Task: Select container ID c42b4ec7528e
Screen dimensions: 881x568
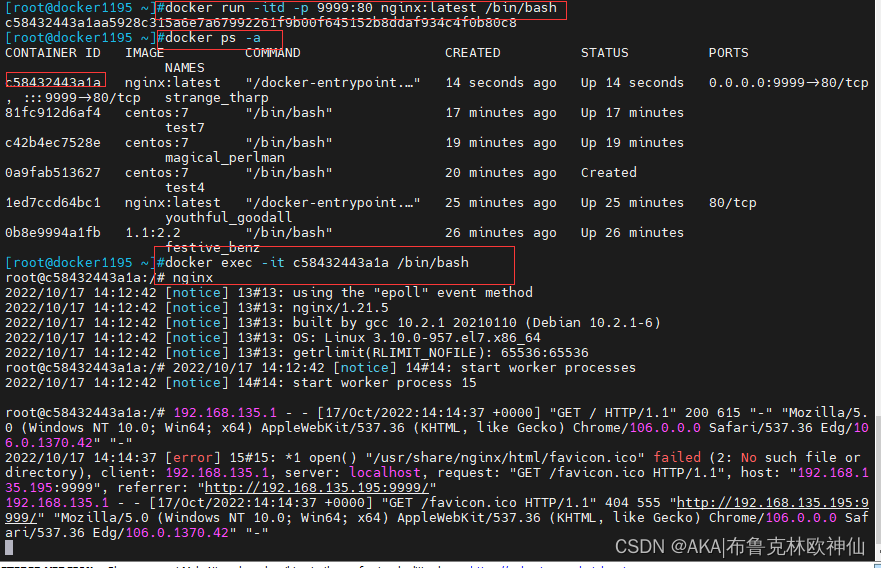Action: tap(53, 143)
